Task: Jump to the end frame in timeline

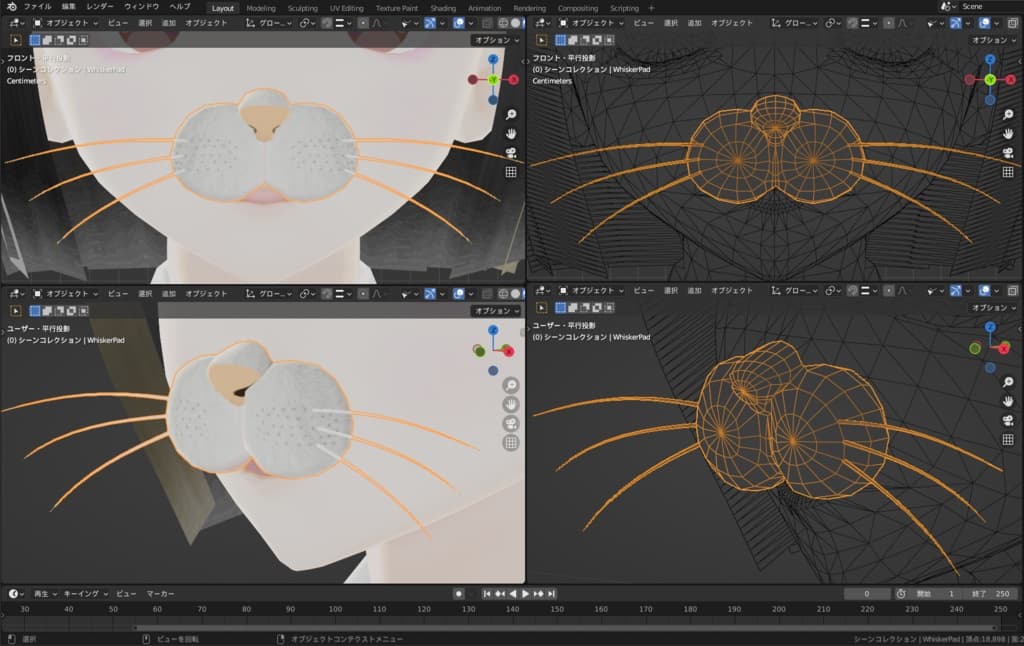Action: click(551, 593)
